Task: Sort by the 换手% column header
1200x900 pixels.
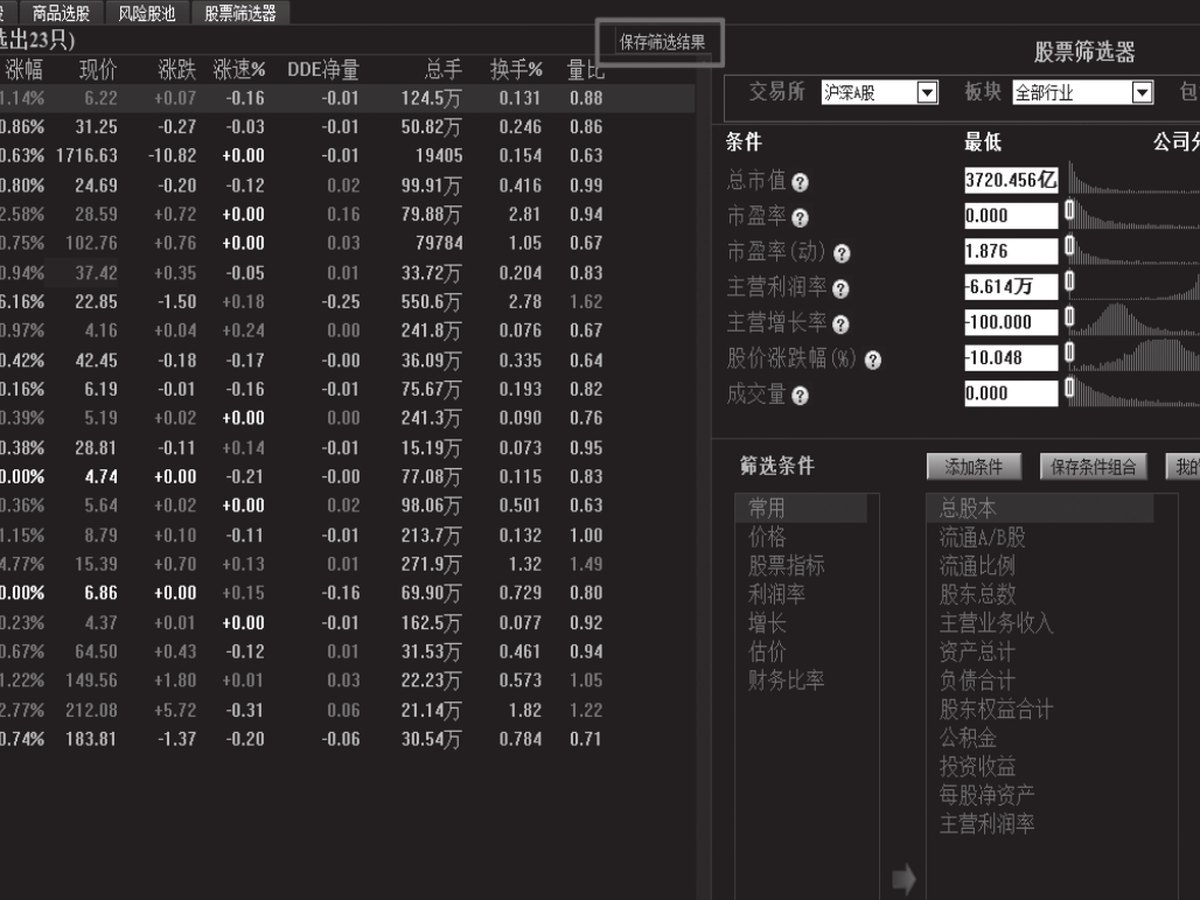Action: pyautogui.click(x=516, y=70)
